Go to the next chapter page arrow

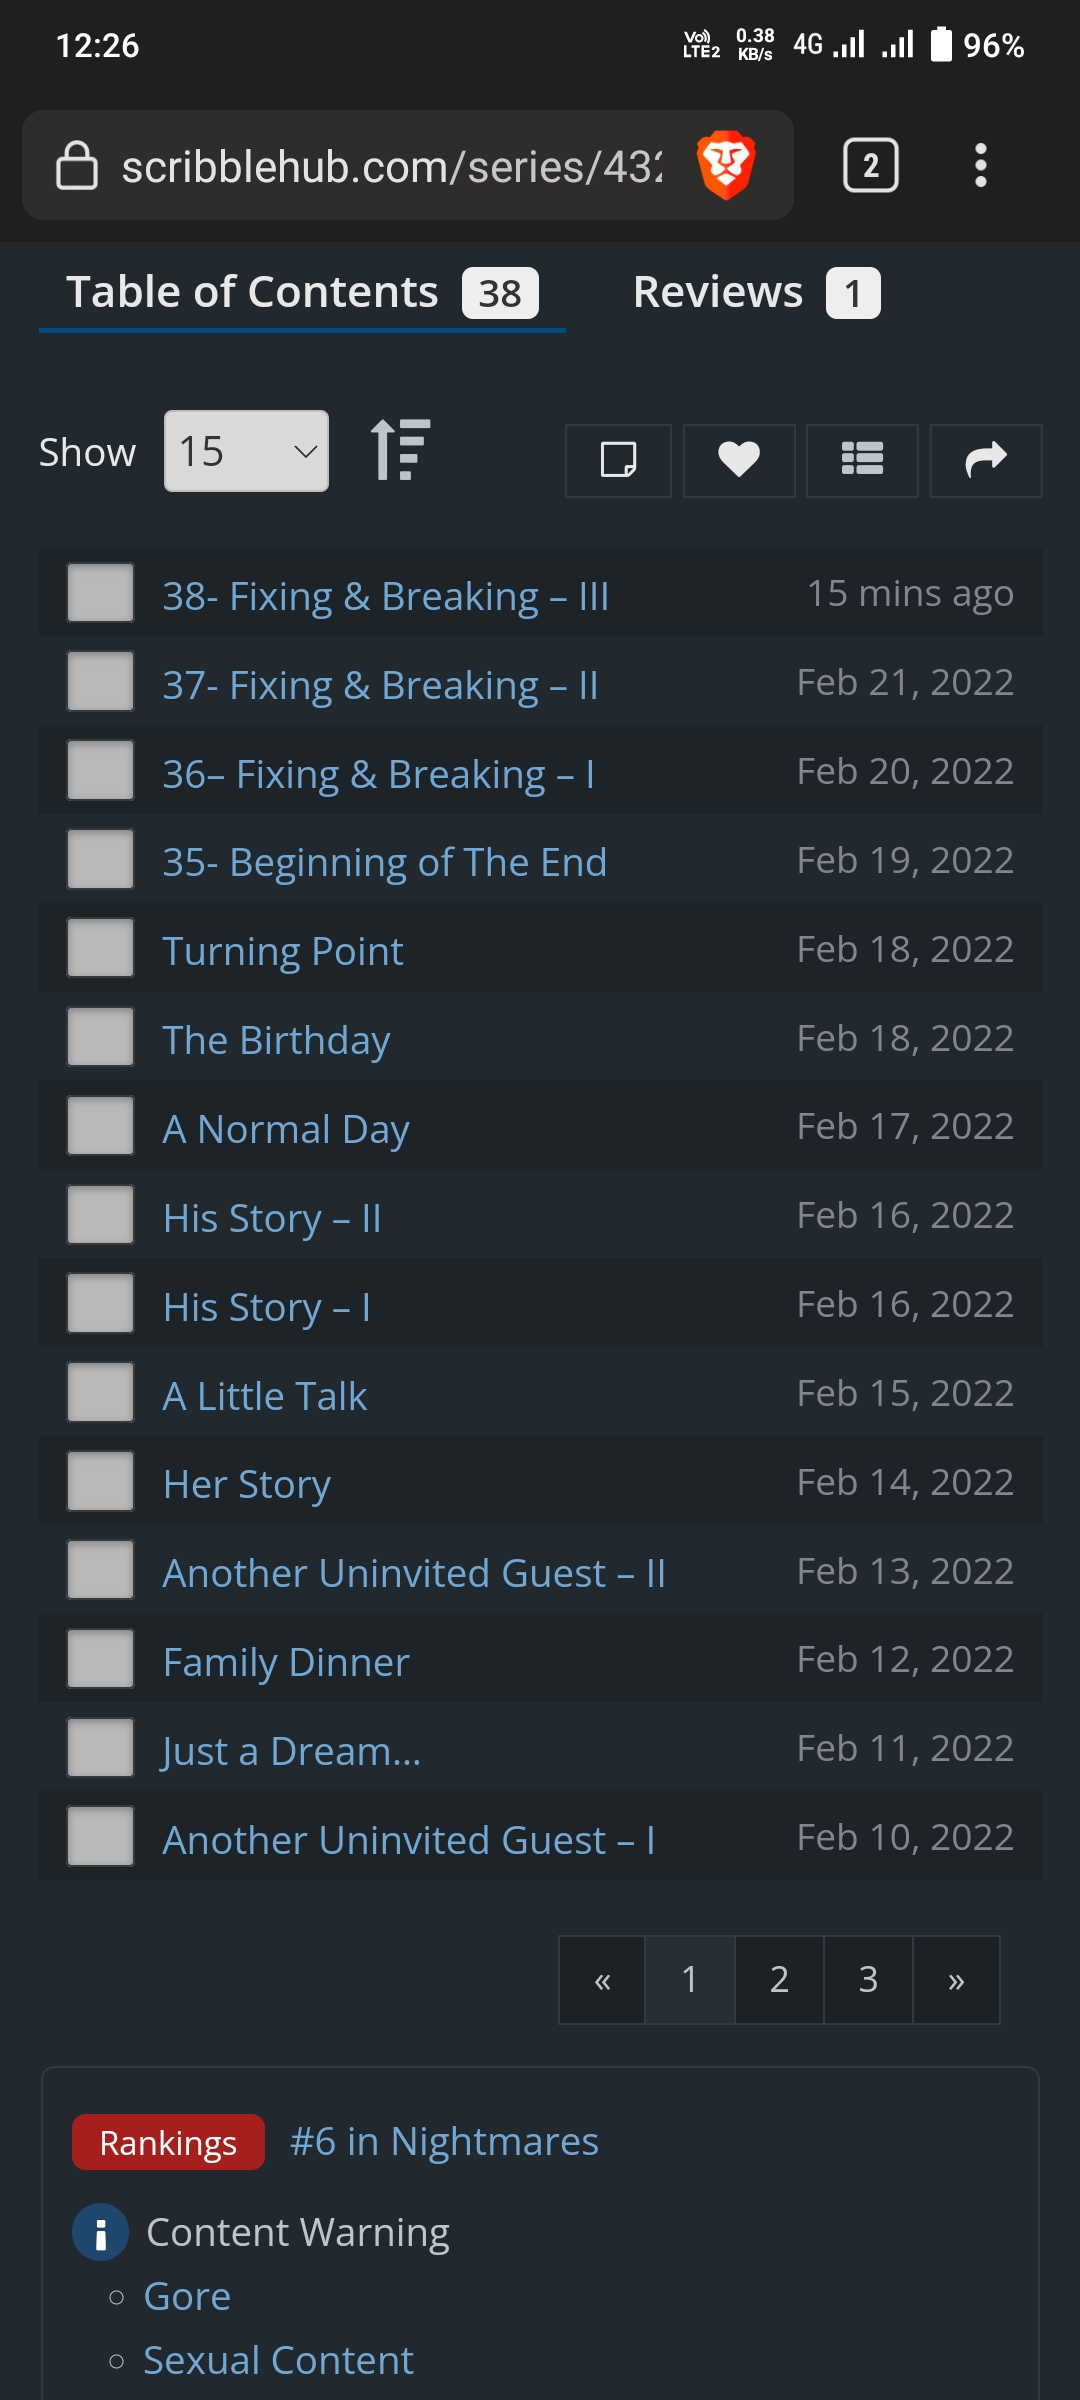coord(956,1980)
